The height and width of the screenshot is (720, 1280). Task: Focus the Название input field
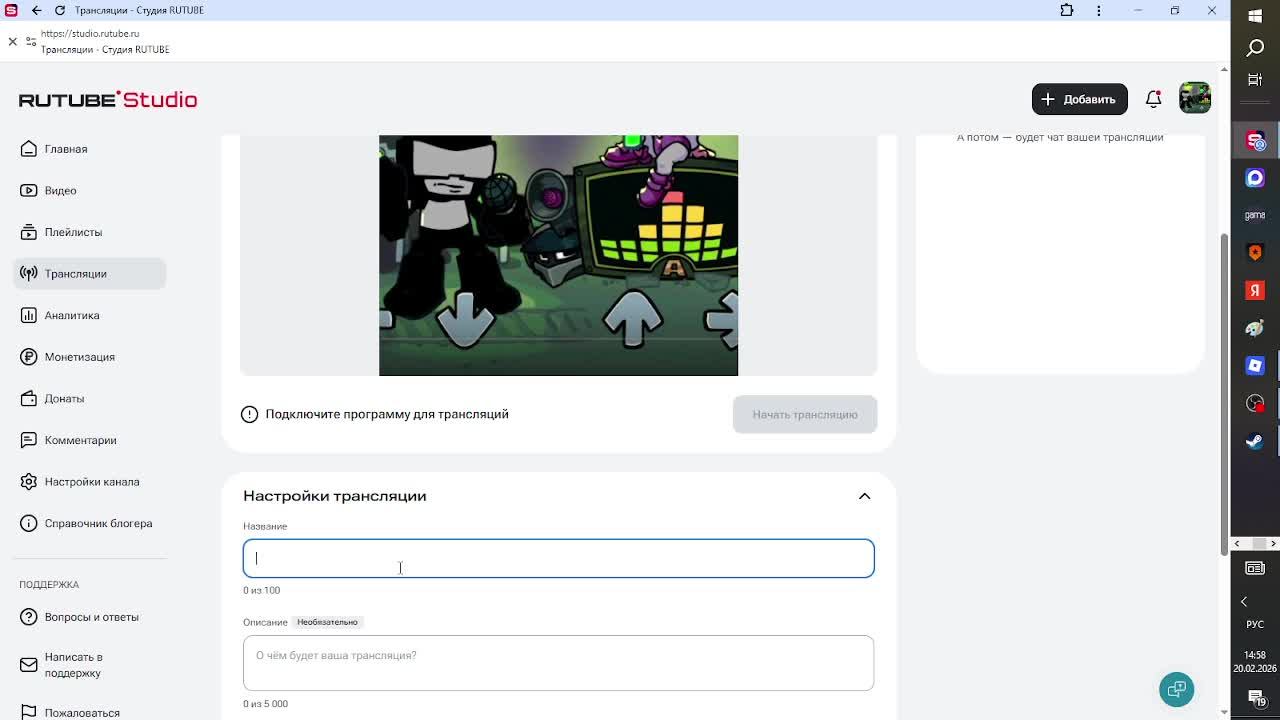tap(558, 558)
